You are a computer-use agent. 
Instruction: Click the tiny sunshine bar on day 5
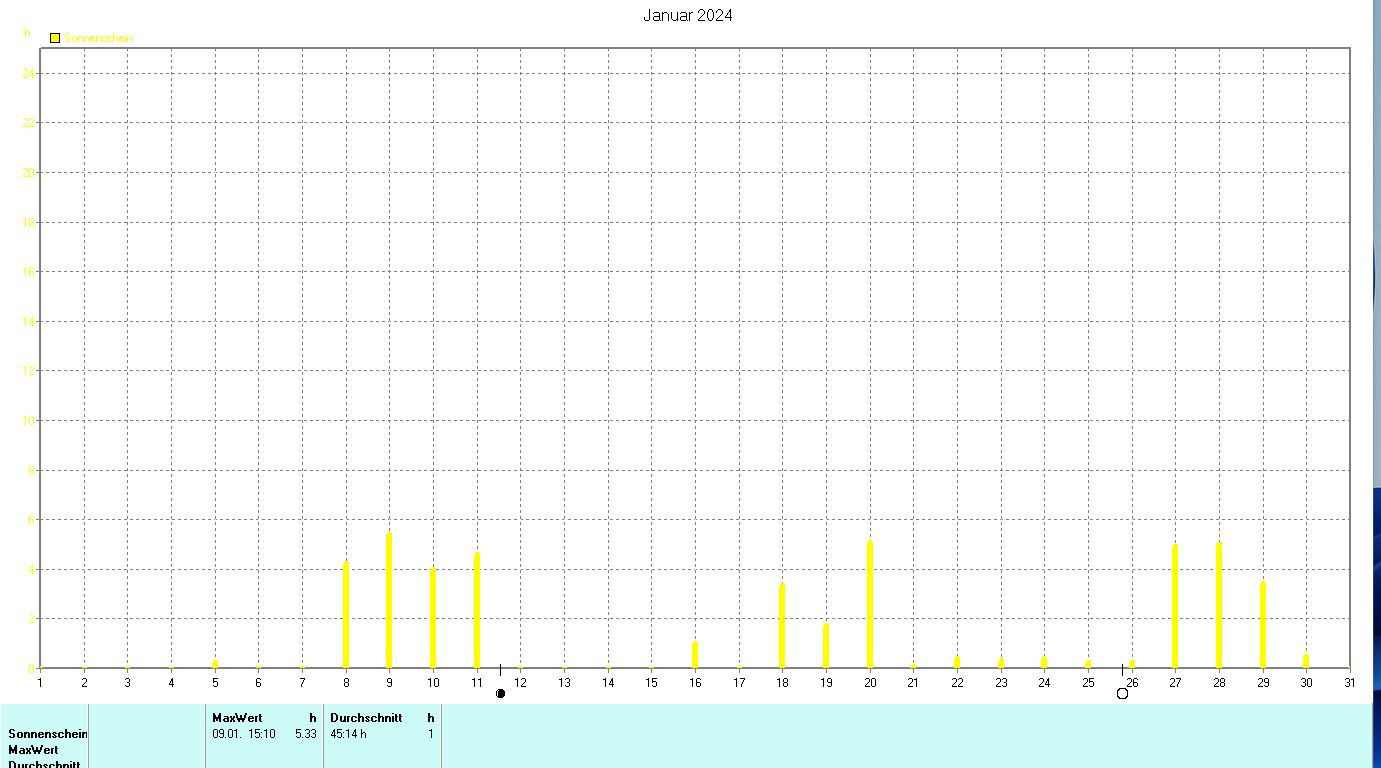coord(215,664)
